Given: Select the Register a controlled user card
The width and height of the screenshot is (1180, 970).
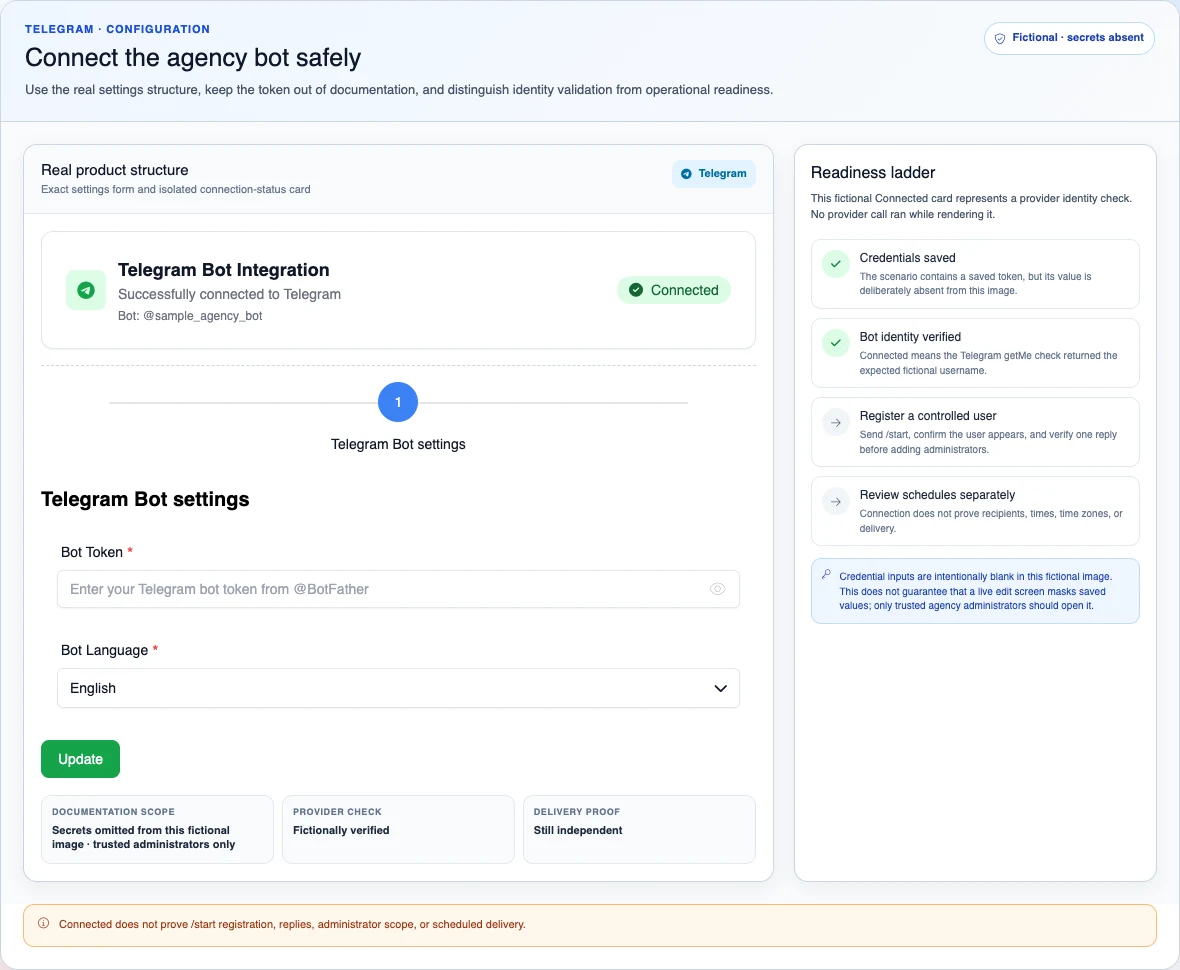Looking at the screenshot, I should (x=975, y=432).
